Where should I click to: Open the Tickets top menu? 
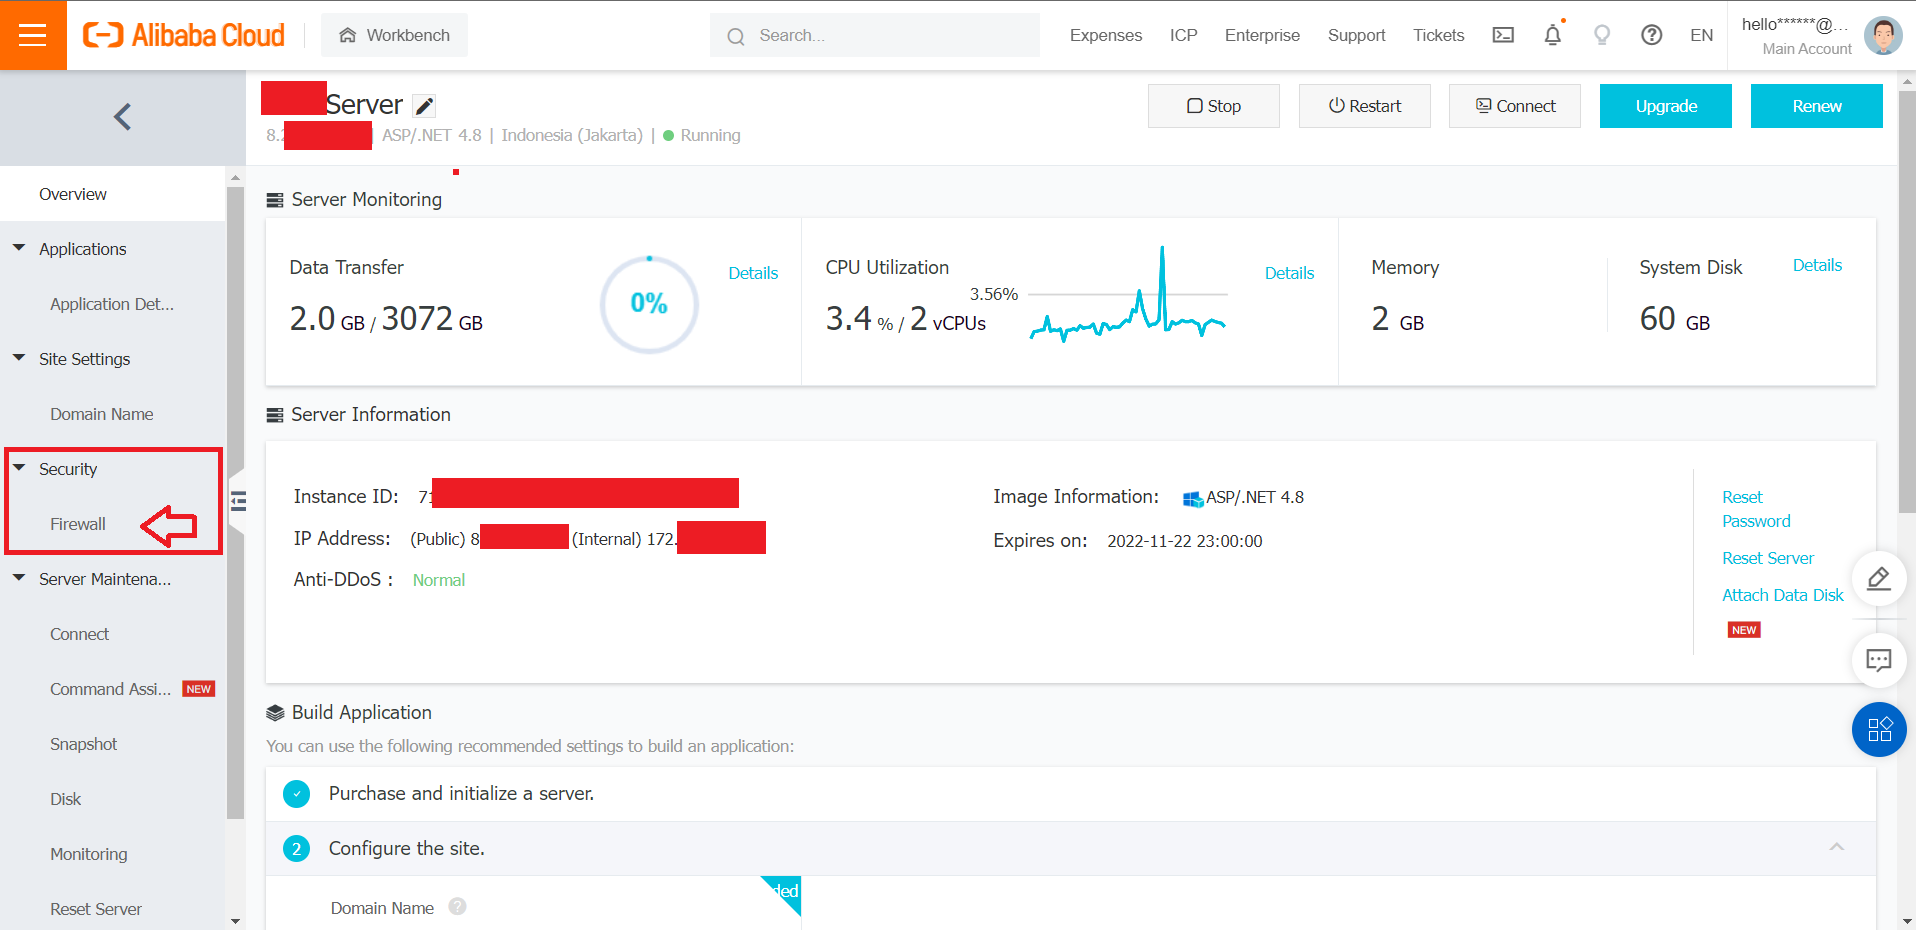pyautogui.click(x=1438, y=35)
